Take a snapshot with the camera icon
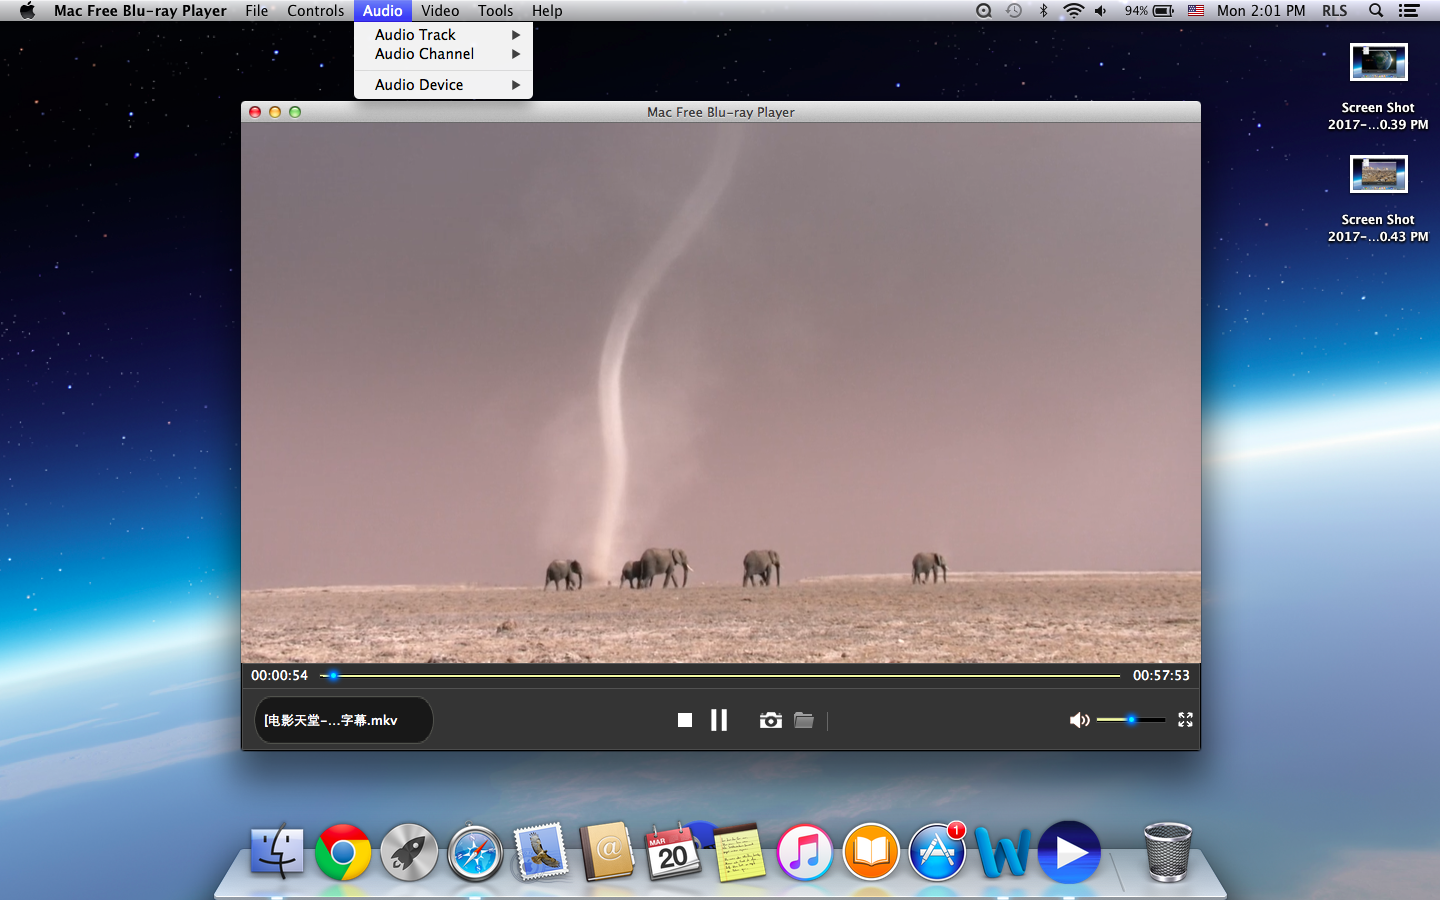Viewport: 1440px width, 900px height. pyautogui.click(x=770, y=720)
